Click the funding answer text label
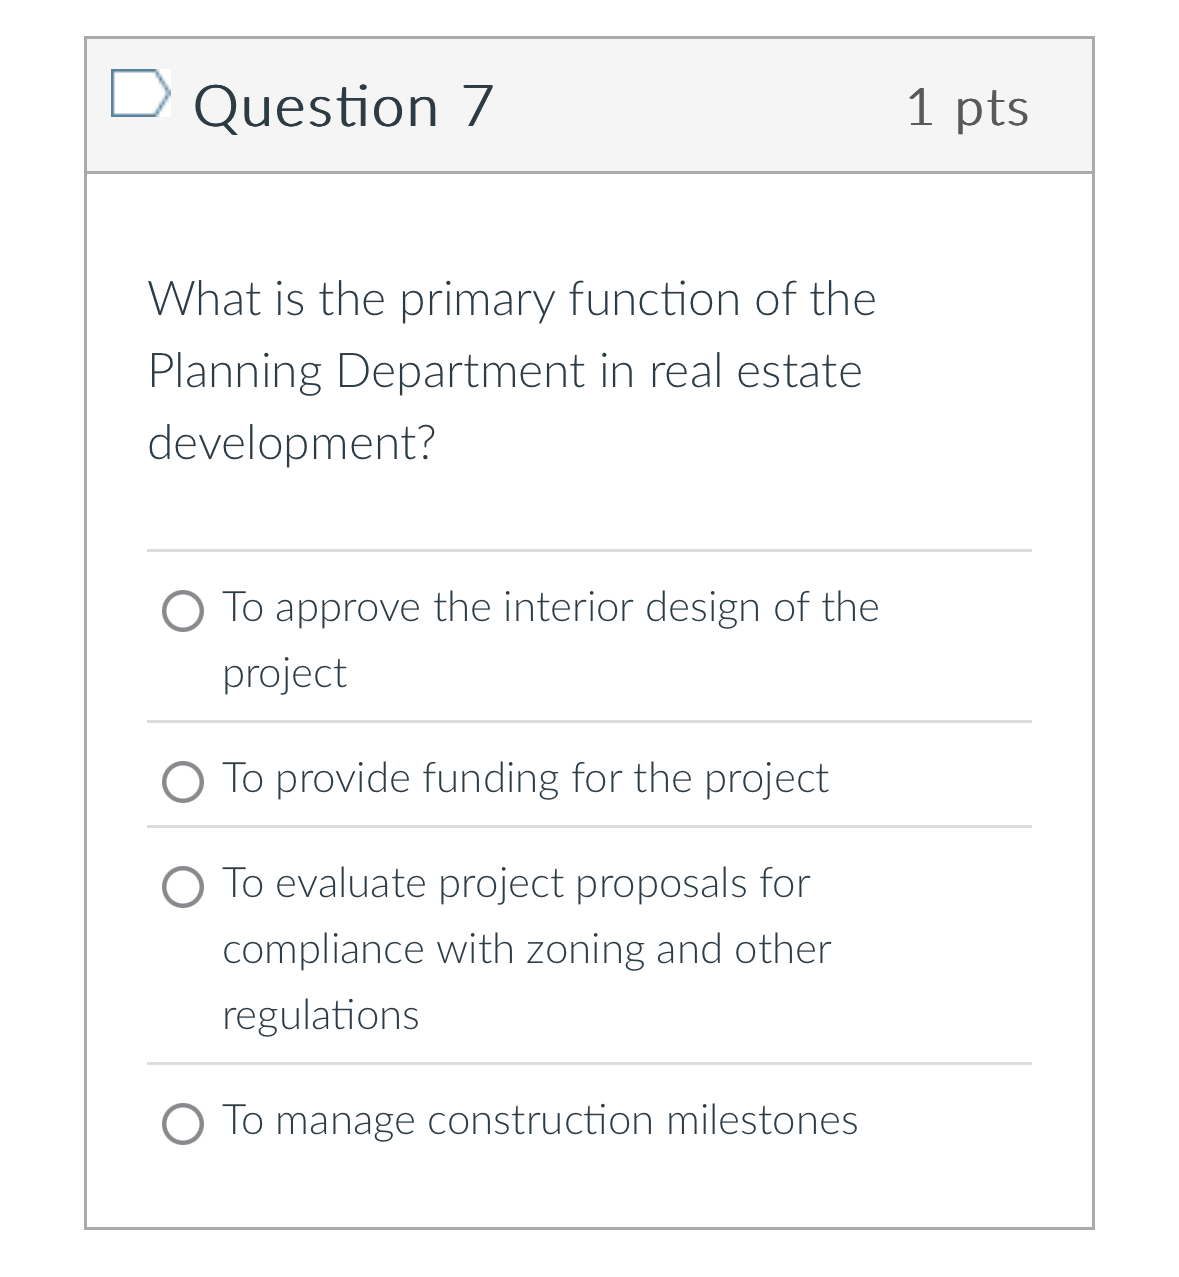 click(525, 779)
